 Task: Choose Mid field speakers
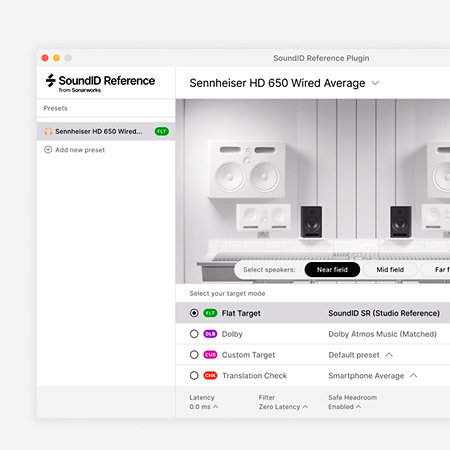[x=390, y=269]
